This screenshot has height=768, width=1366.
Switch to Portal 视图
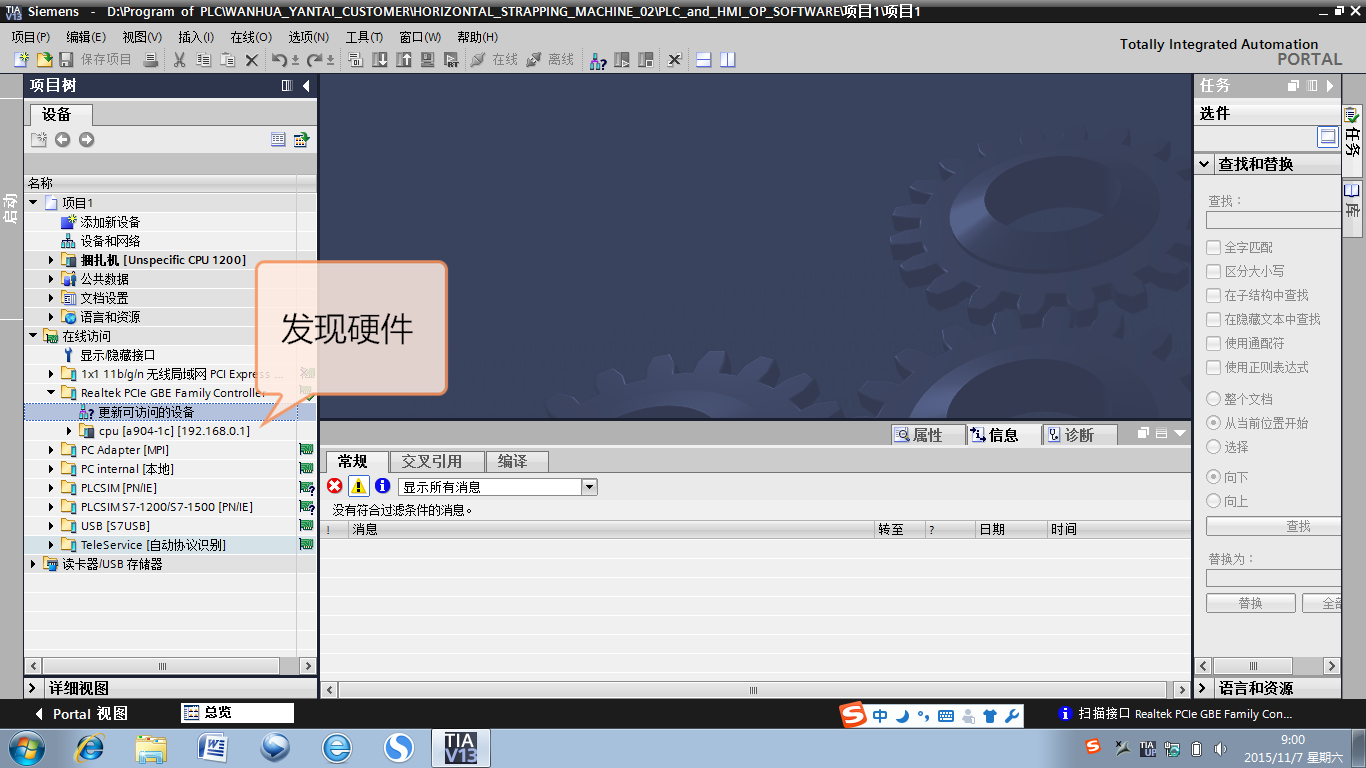pyautogui.click(x=82, y=714)
